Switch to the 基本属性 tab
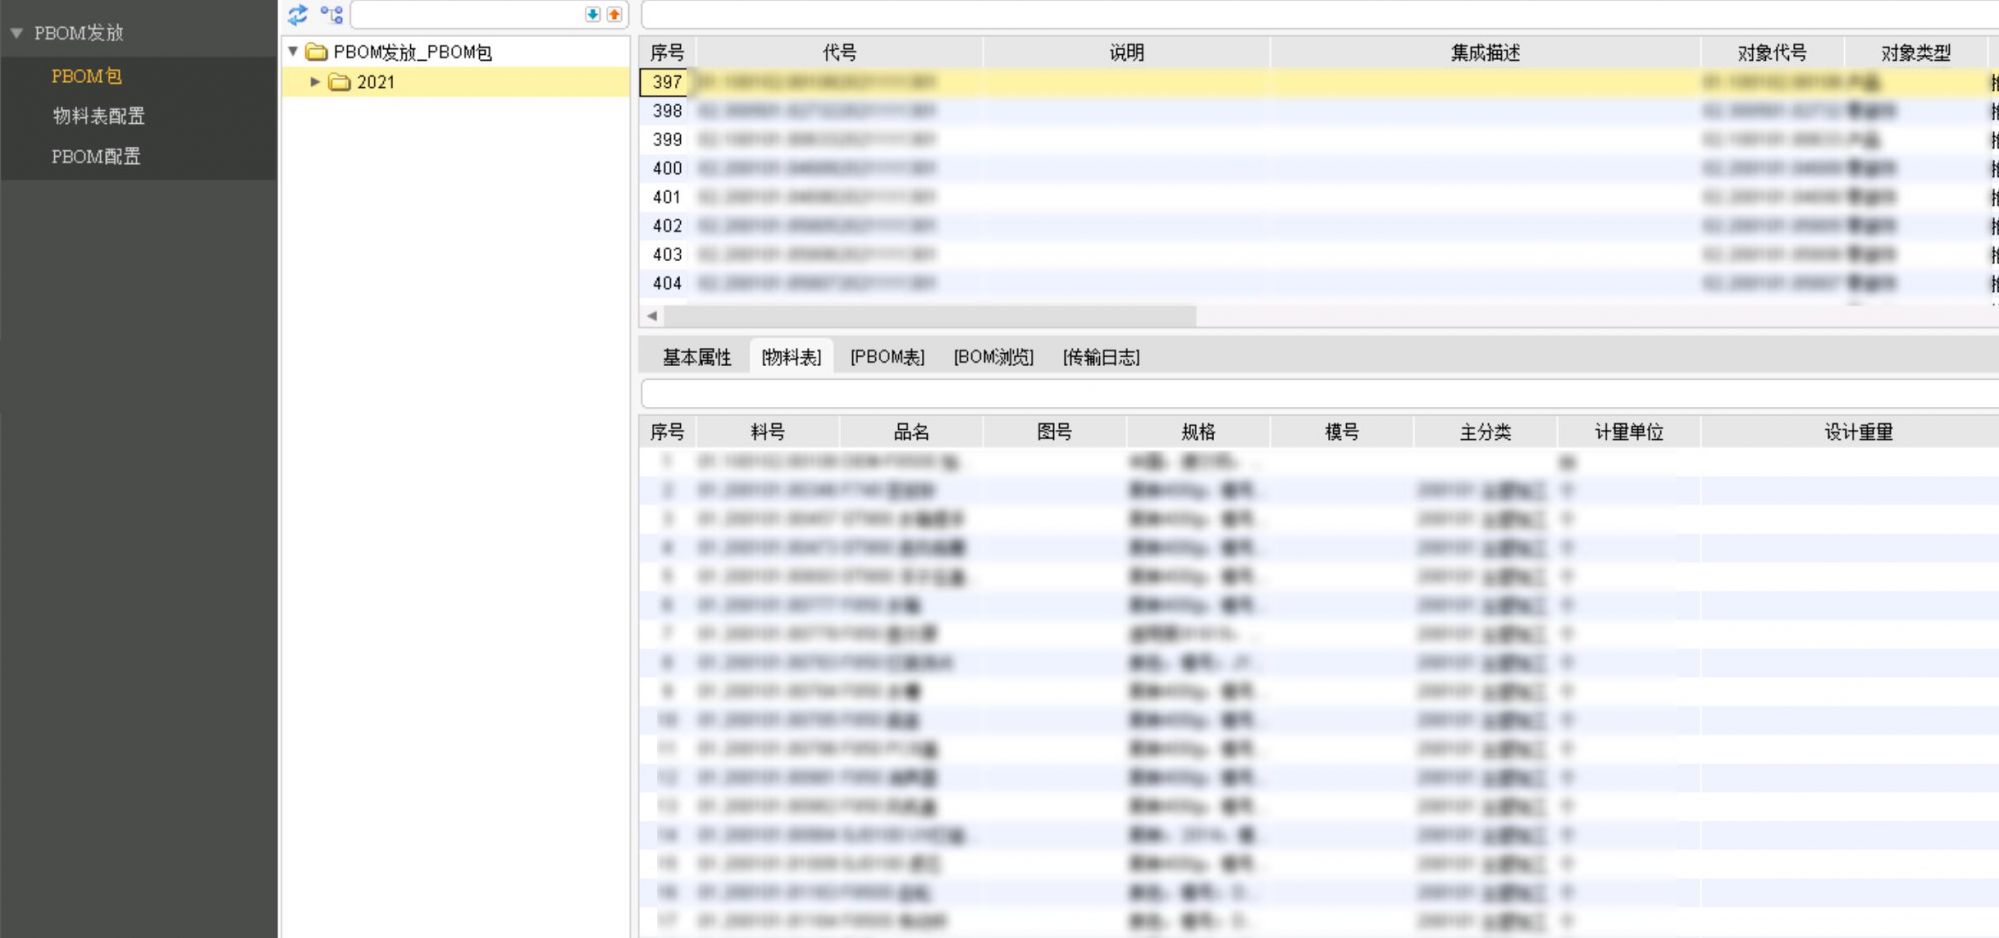Viewport: 1999px width, 938px height. pyautogui.click(x=697, y=357)
